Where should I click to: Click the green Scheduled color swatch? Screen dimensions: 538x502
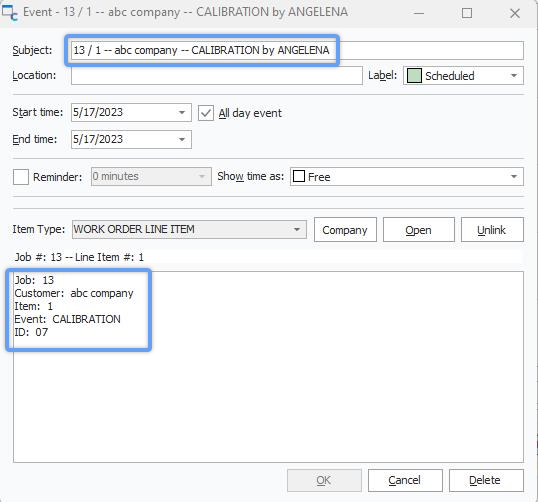(x=414, y=76)
